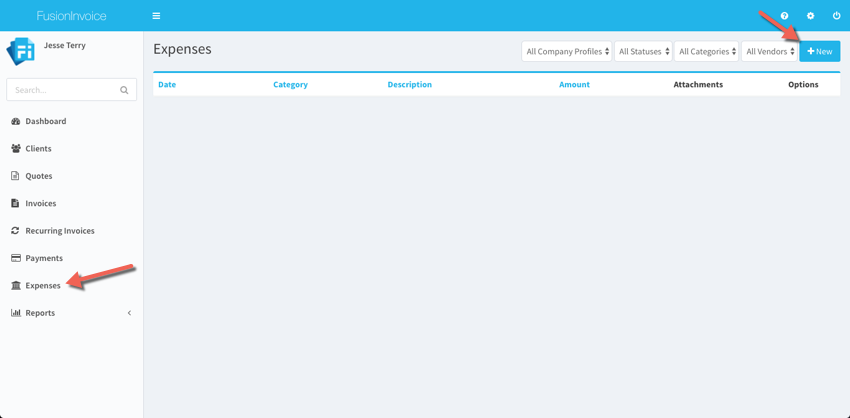Click the power logout icon
Screen dimensions: 850x418
(836, 16)
